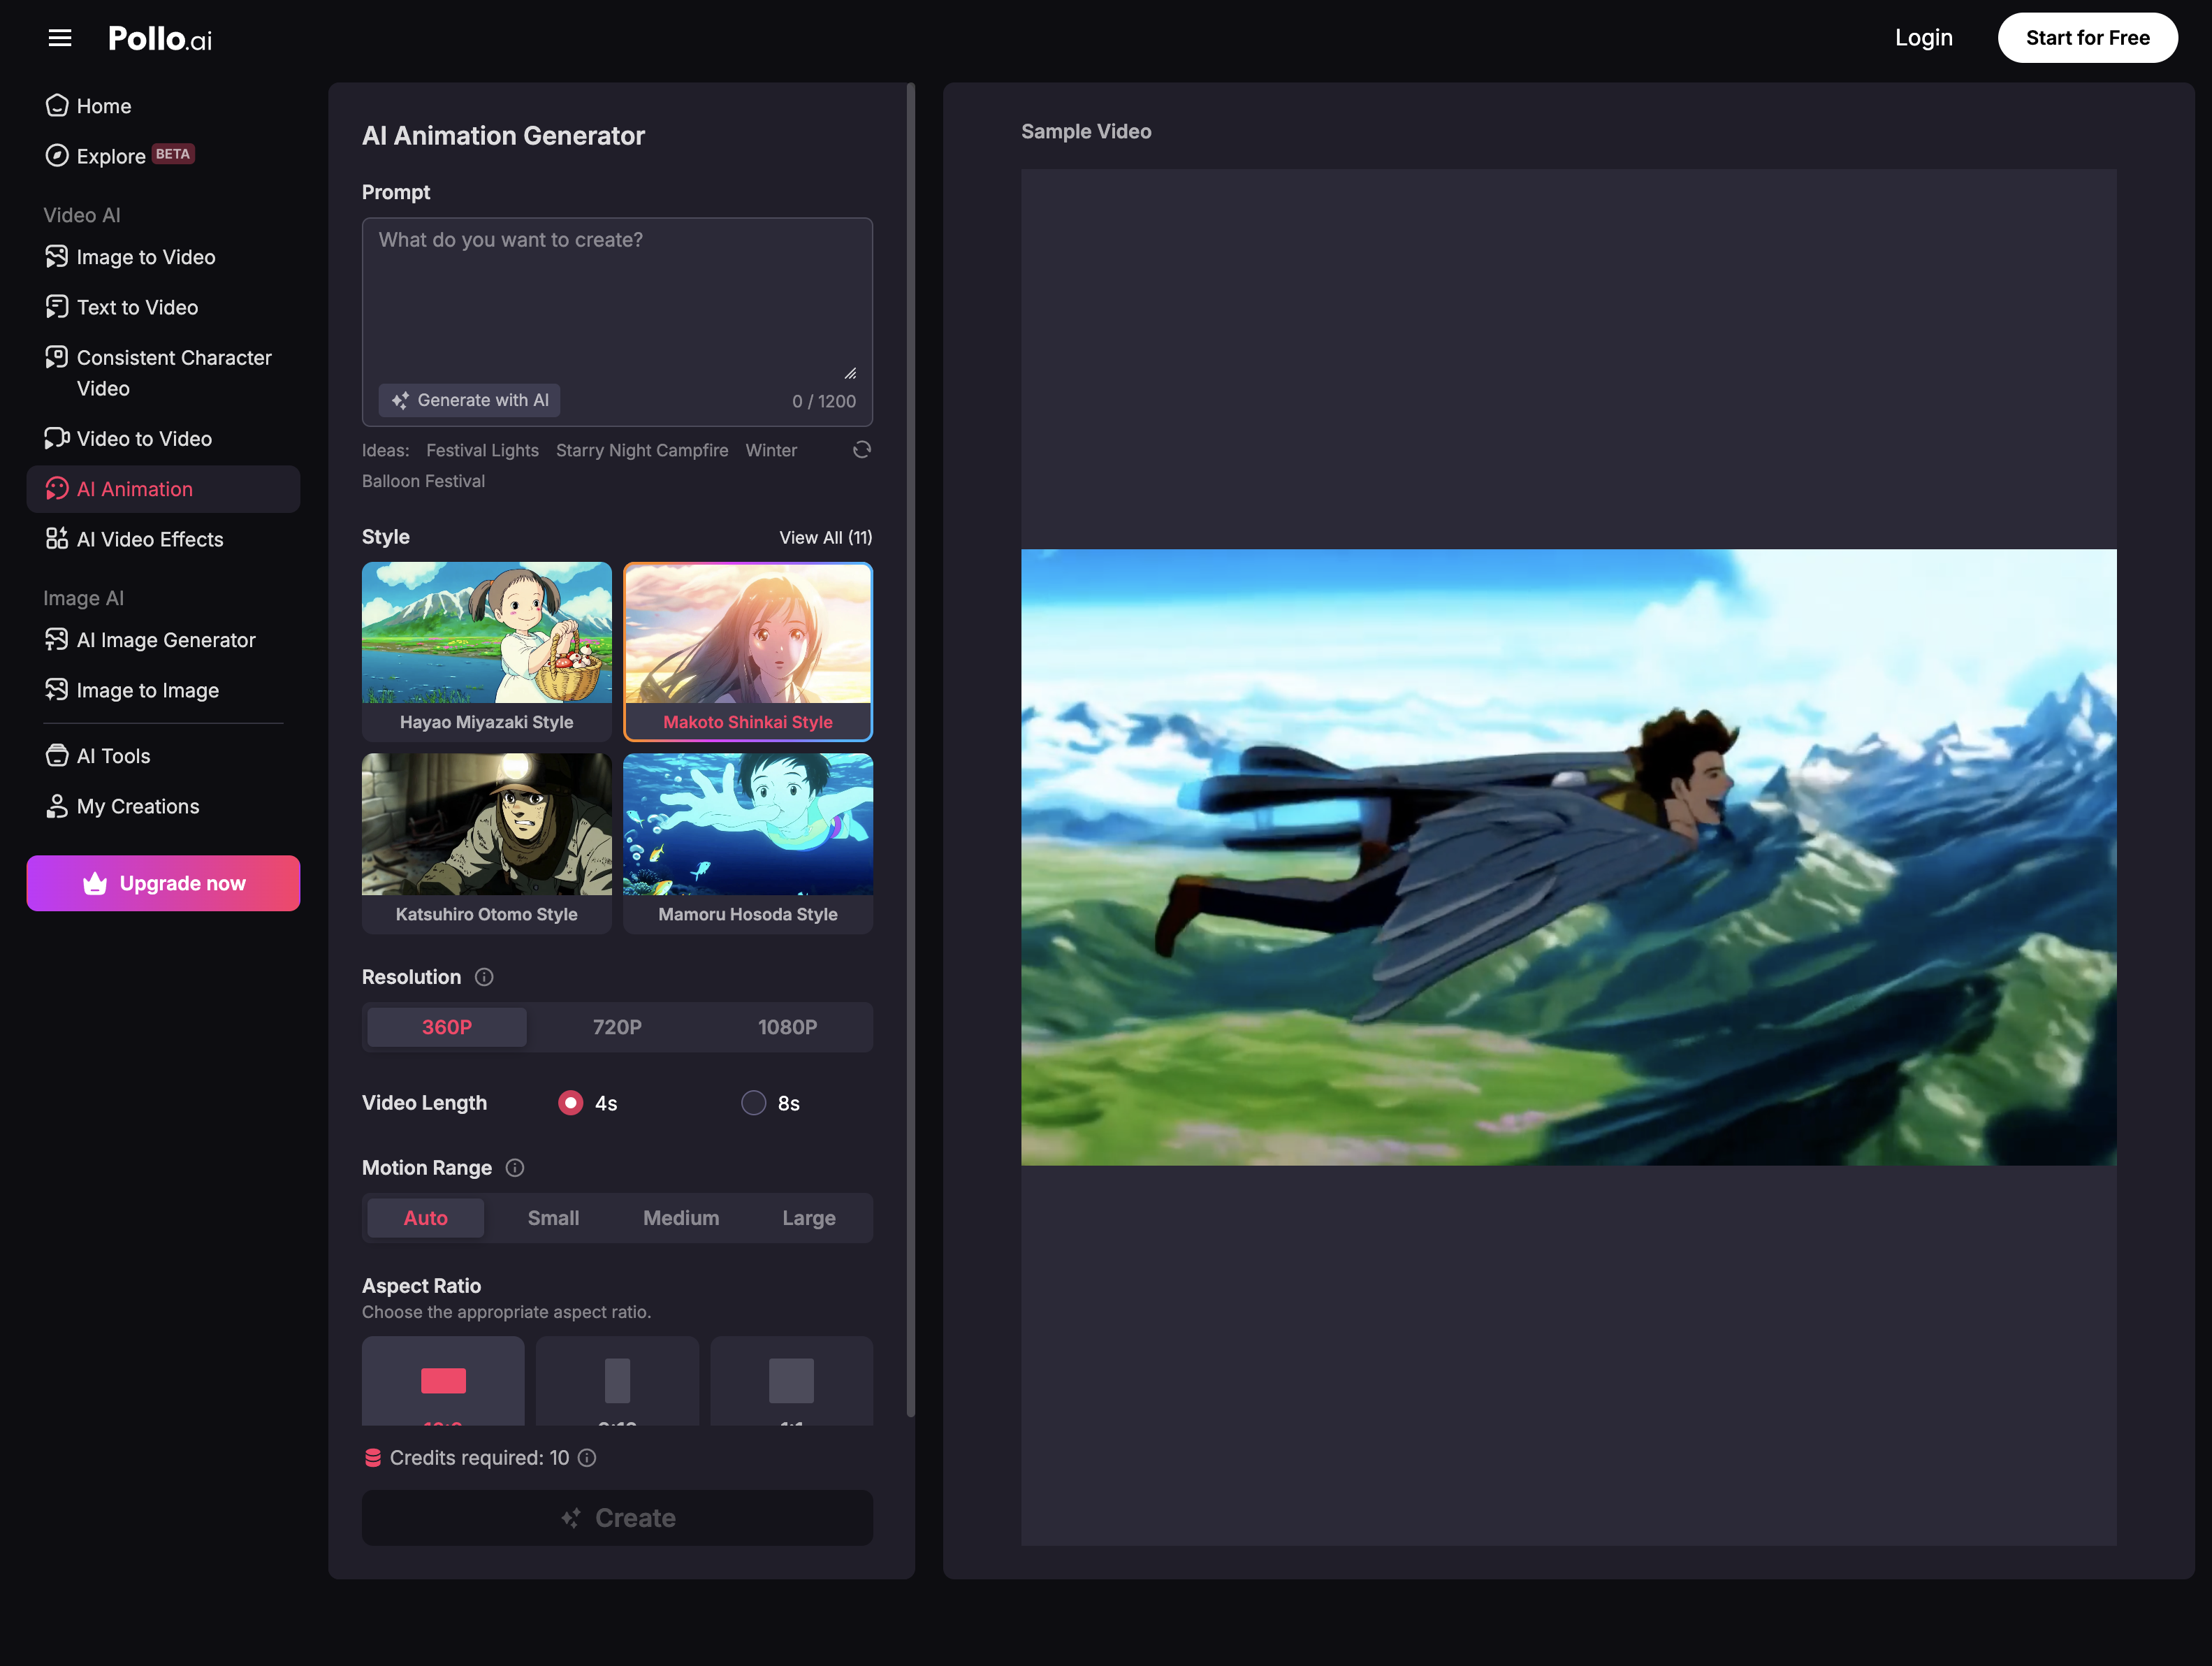Click the generator panel scrollbar

pos(910,750)
